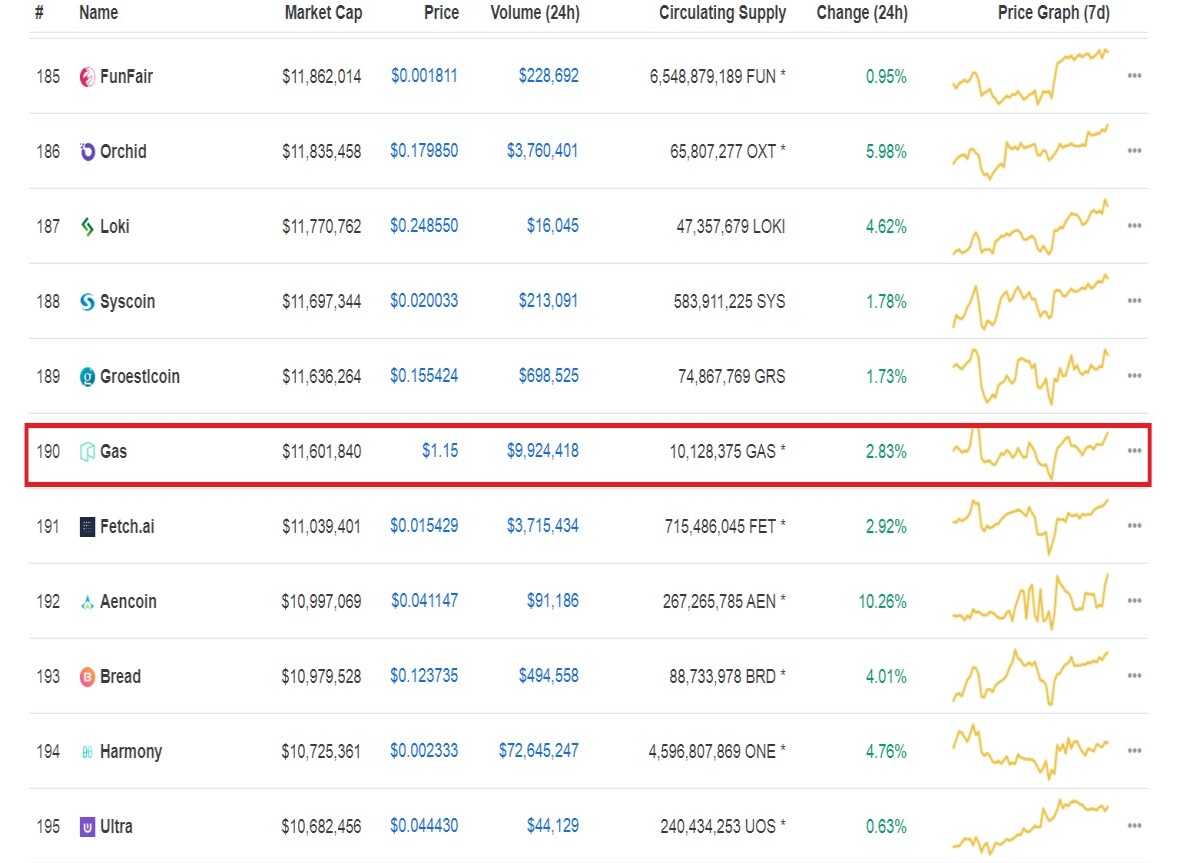The height and width of the screenshot is (863, 1200).
Task: Click the Harmony coin logo icon
Action: click(87, 751)
